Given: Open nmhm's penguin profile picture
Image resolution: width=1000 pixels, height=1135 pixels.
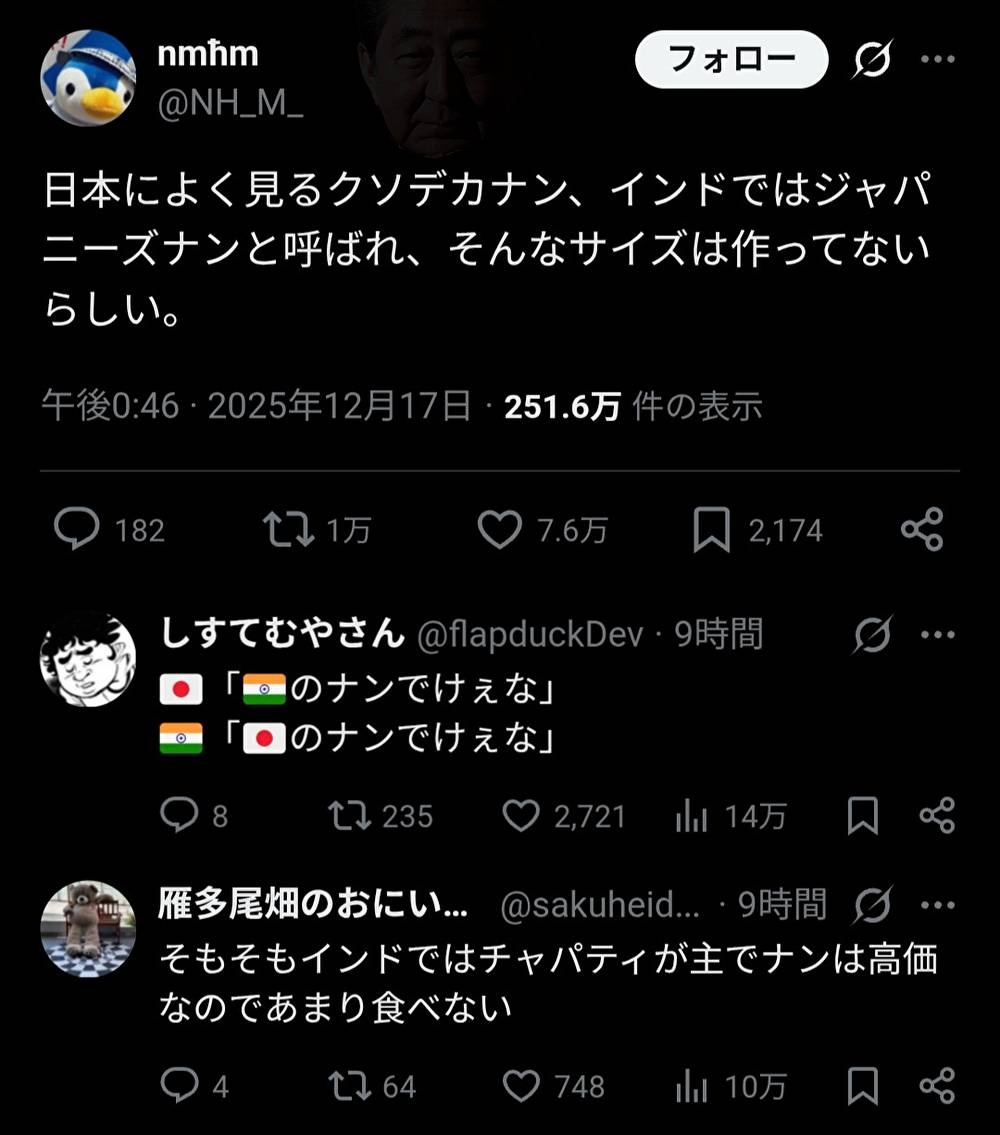Looking at the screenshot, I should [x=88, y=78].
